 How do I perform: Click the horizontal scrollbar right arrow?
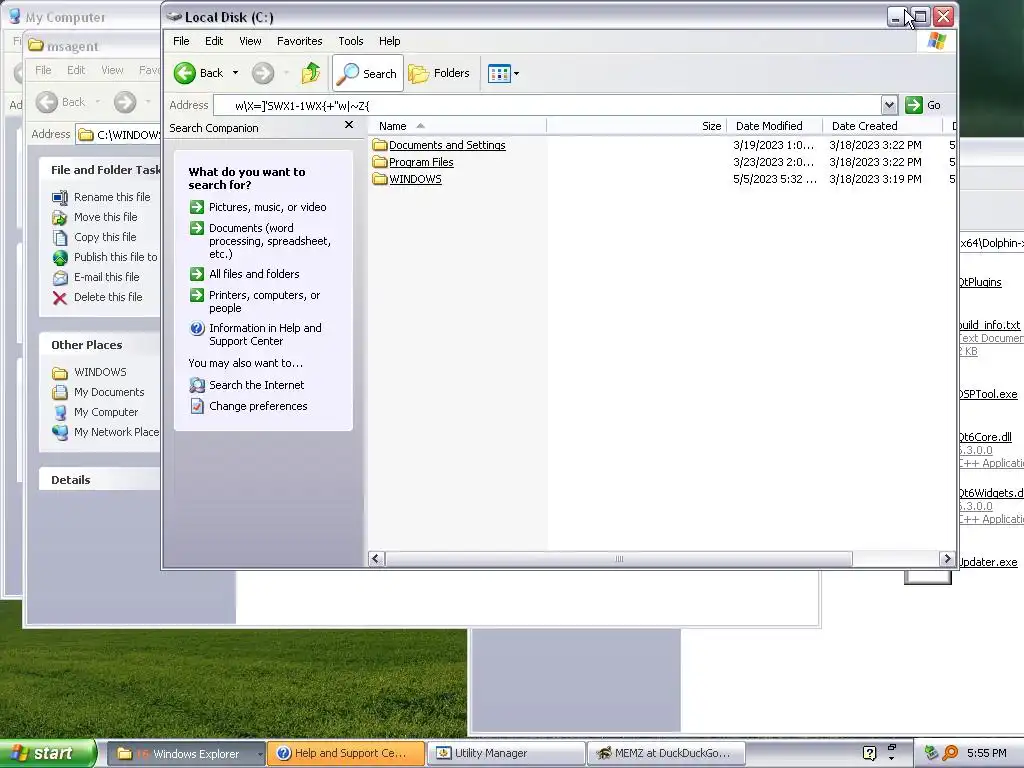tap(946, 559)
